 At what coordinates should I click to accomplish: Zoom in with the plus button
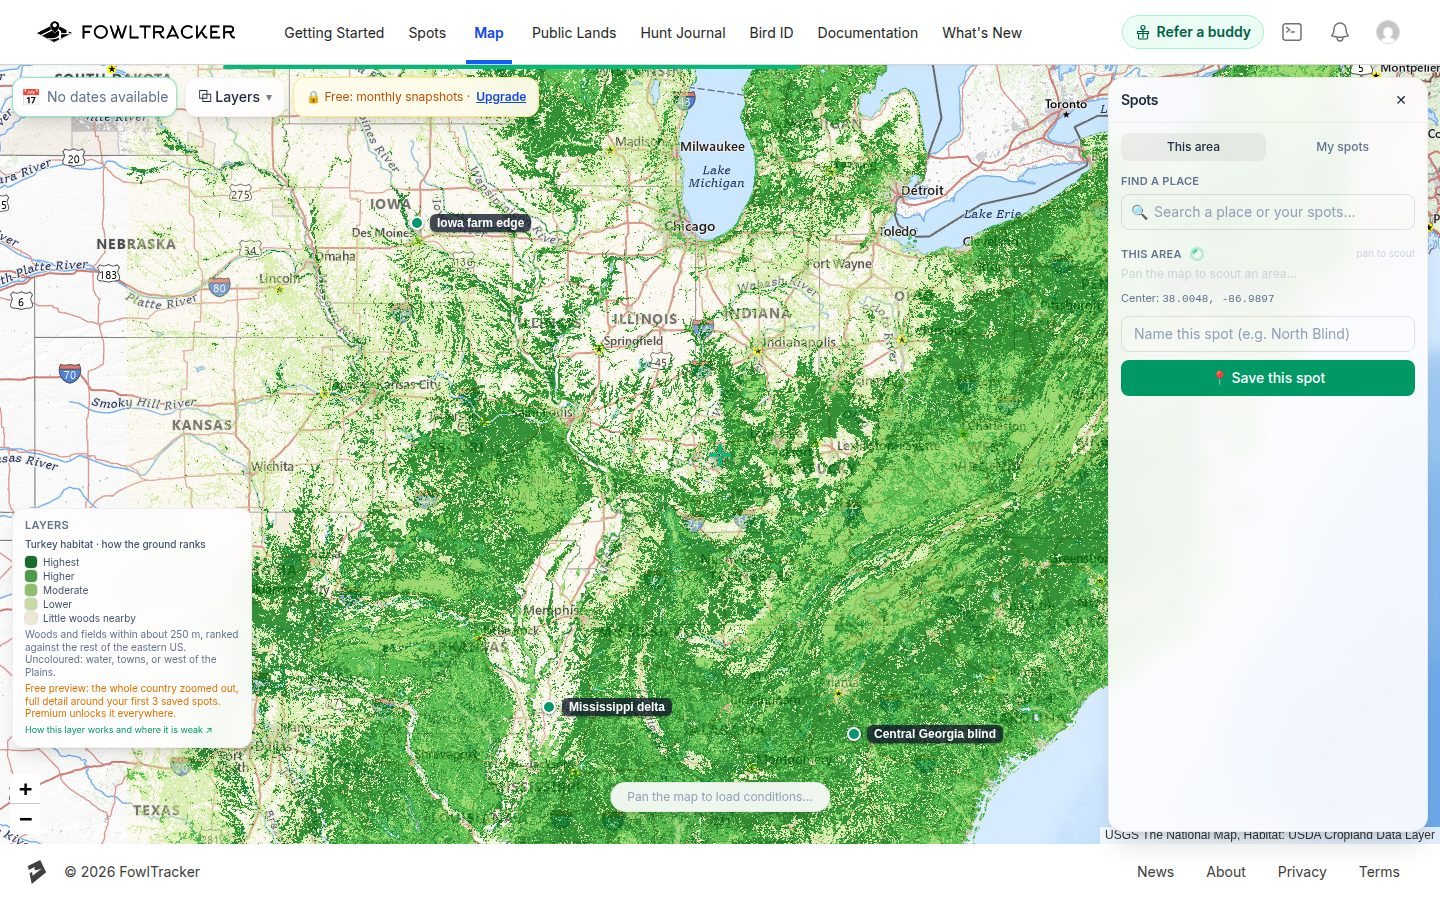coord(26,789)
